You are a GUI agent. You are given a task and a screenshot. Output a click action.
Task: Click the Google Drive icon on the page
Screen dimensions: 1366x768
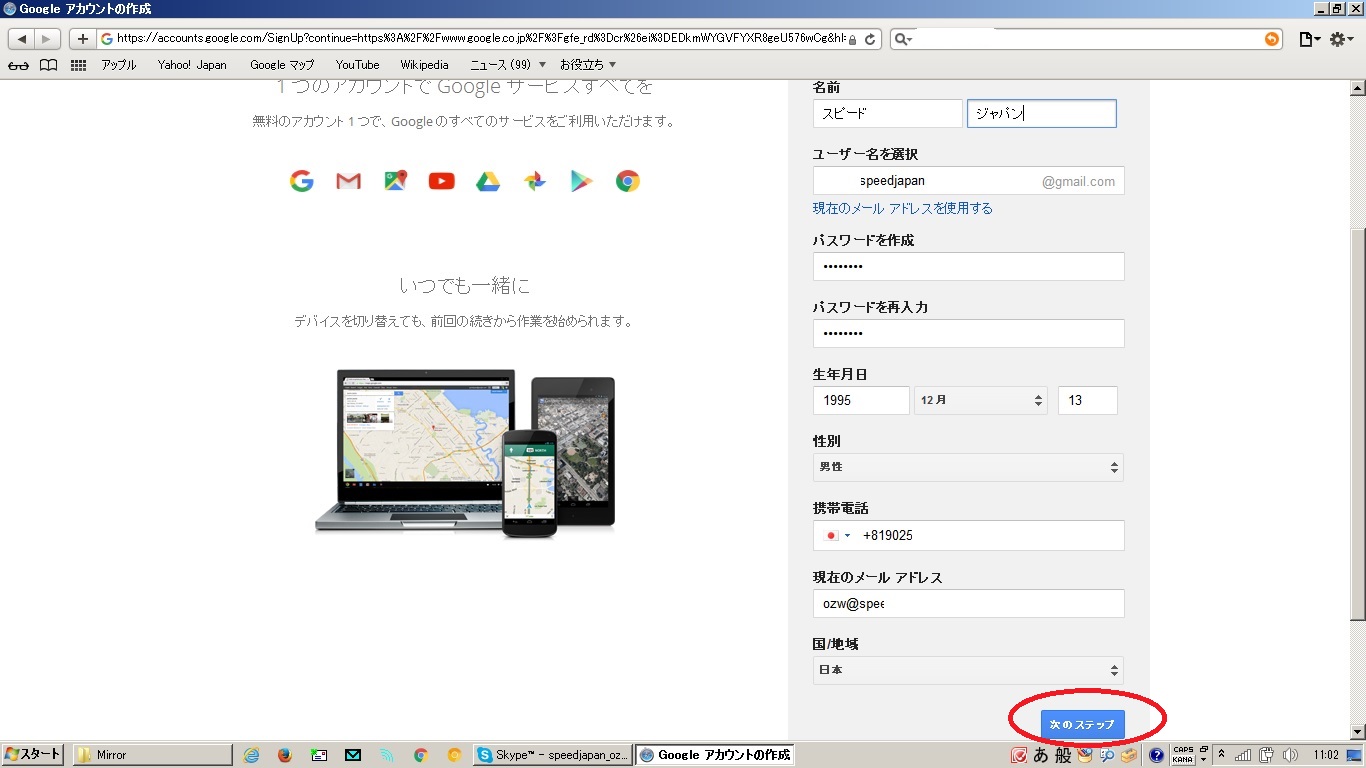coord(488,181)
